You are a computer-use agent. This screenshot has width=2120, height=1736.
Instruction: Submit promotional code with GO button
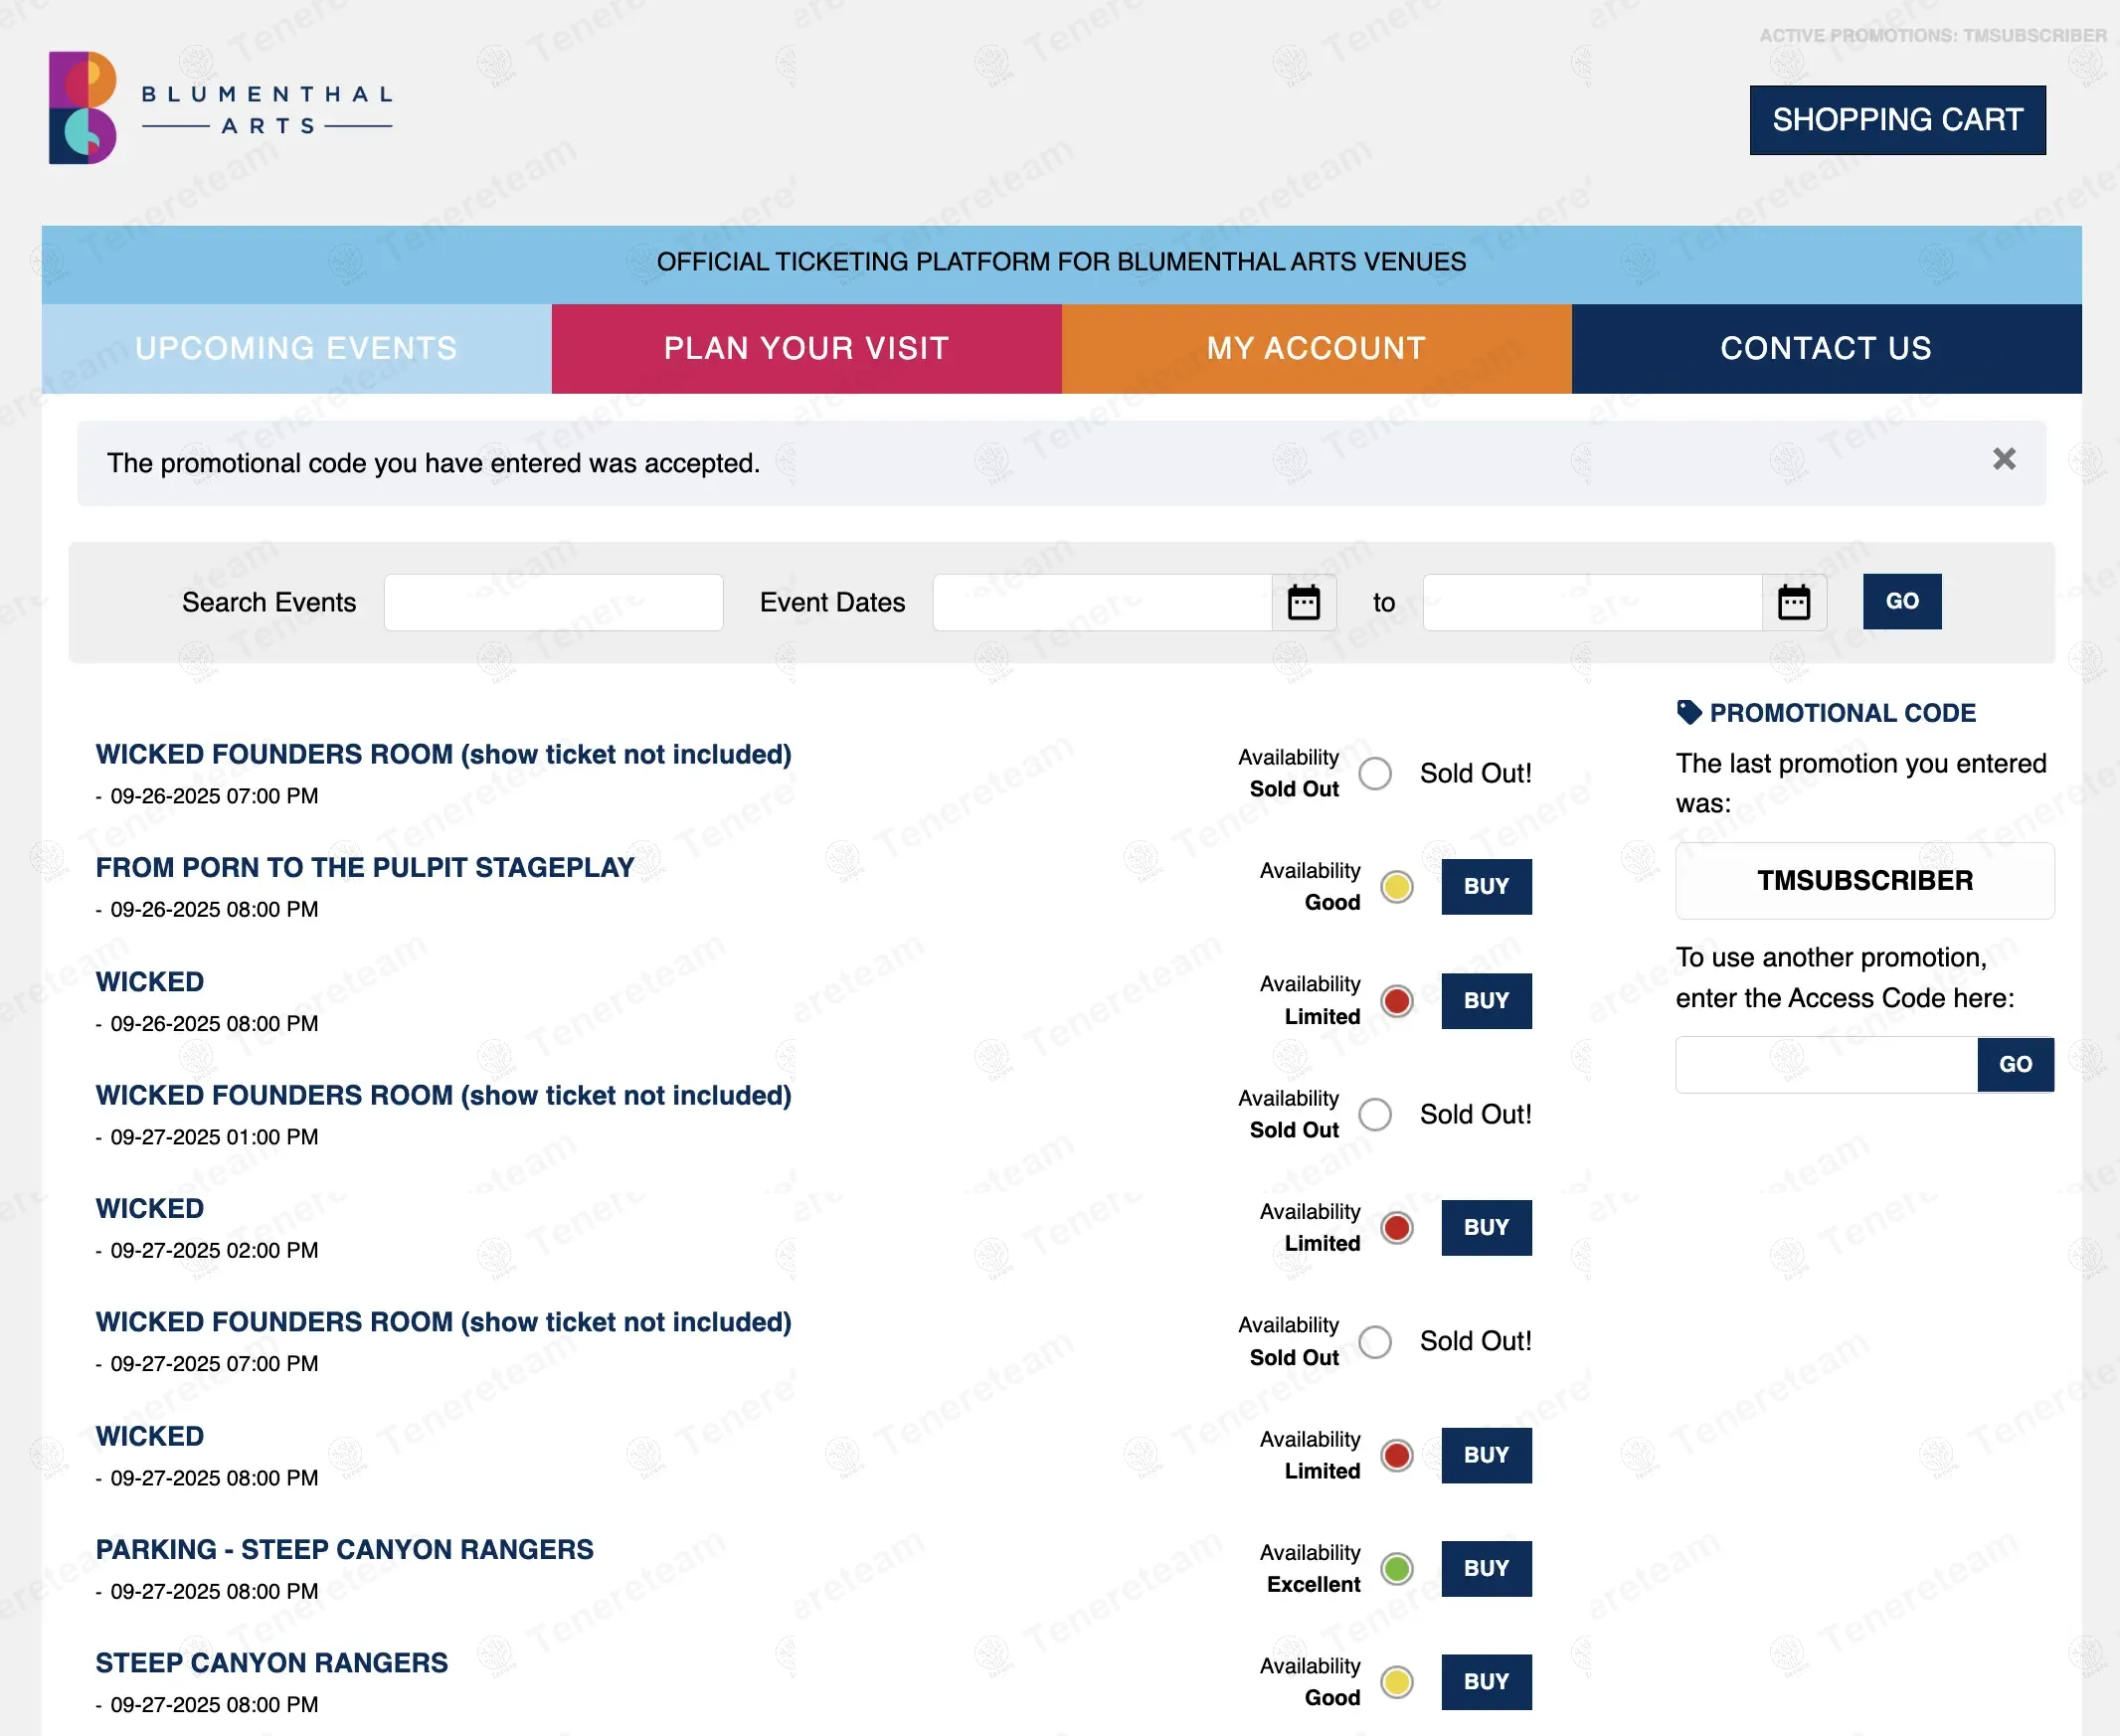[x=2015, y=1064]
